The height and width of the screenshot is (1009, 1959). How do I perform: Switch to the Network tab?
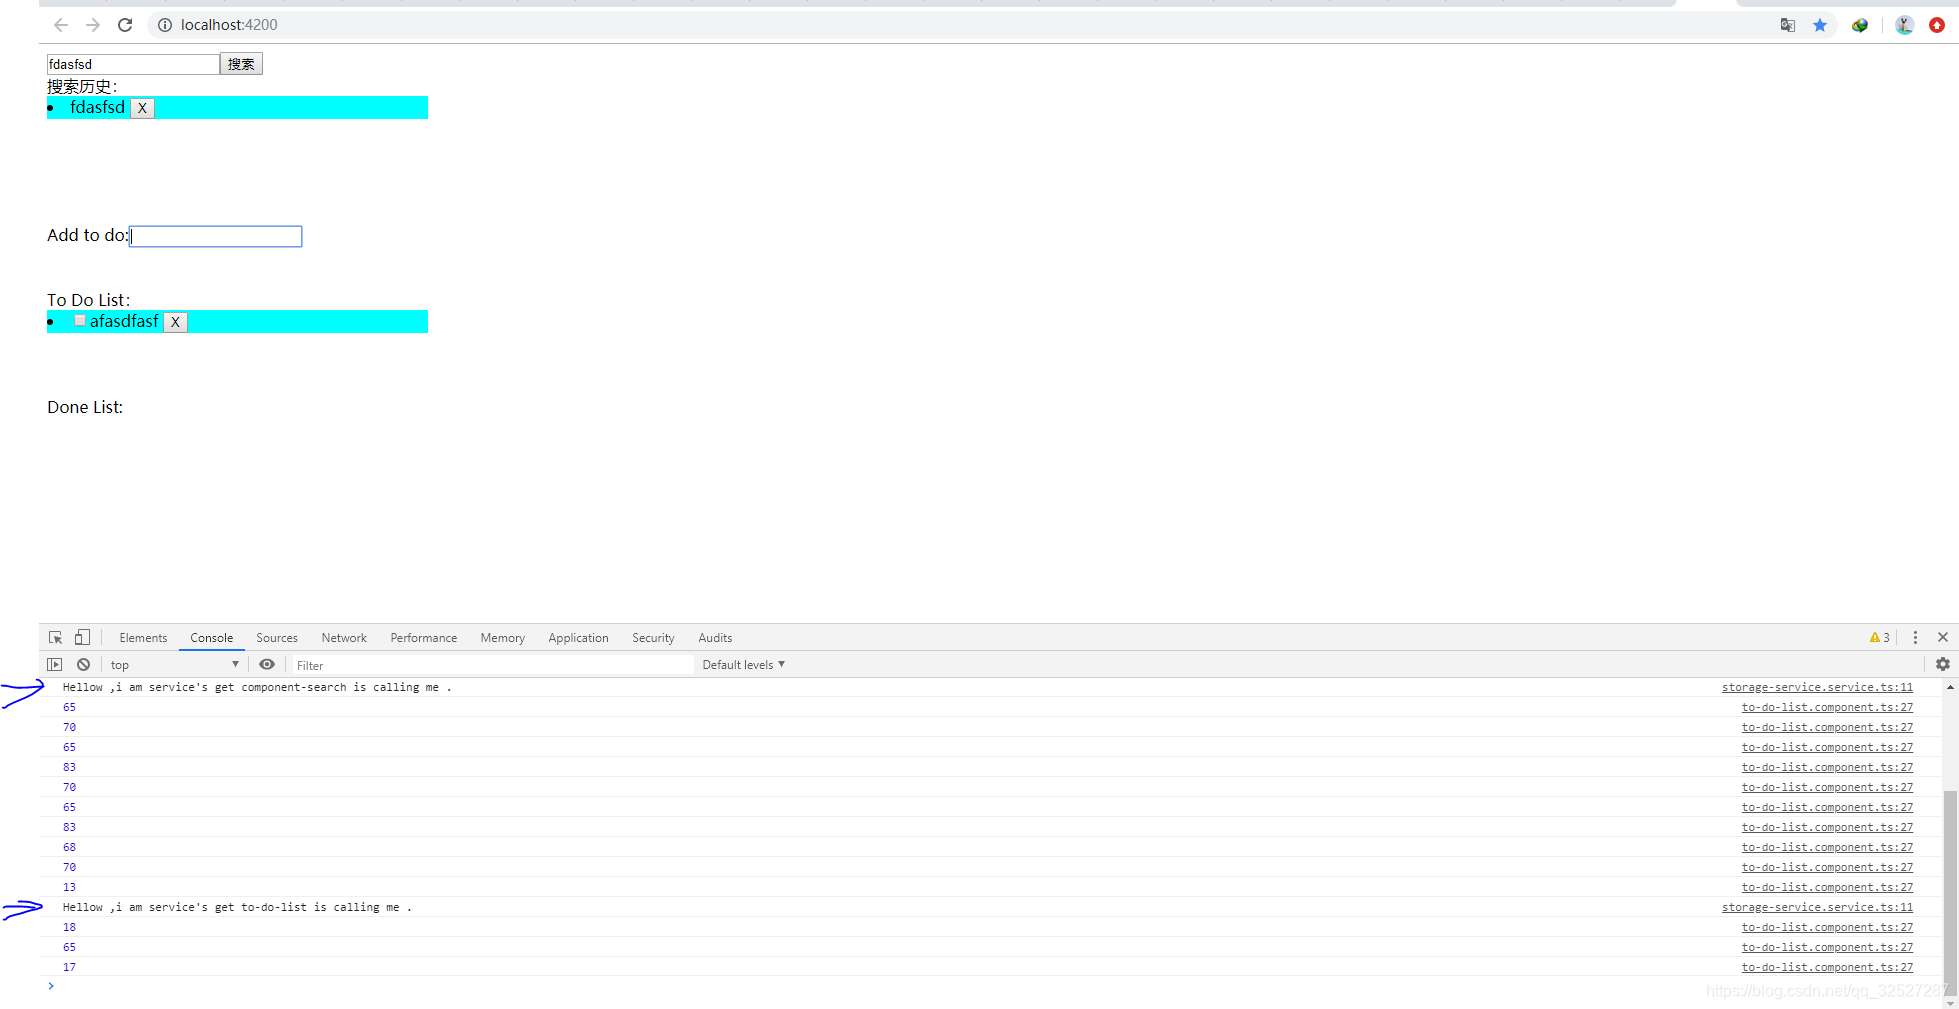click(x=343, y=637)
